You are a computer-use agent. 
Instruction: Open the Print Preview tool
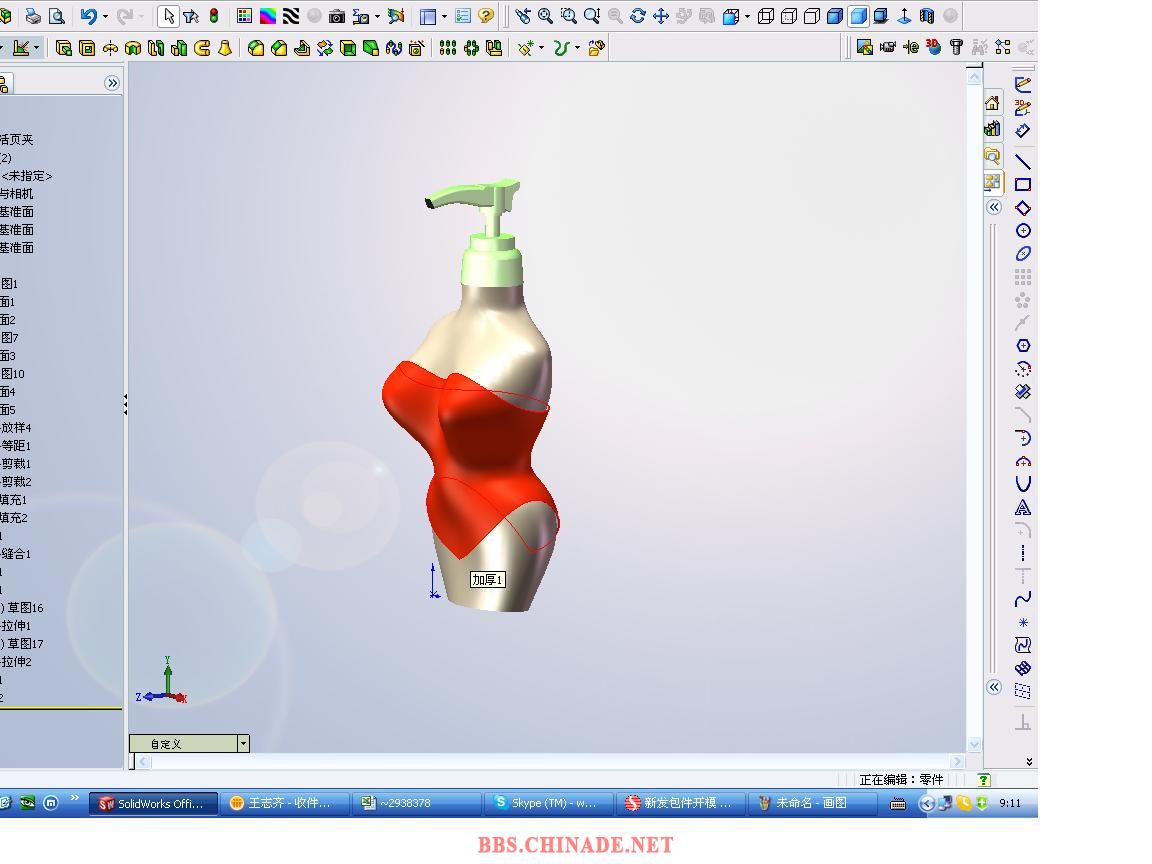57,16
